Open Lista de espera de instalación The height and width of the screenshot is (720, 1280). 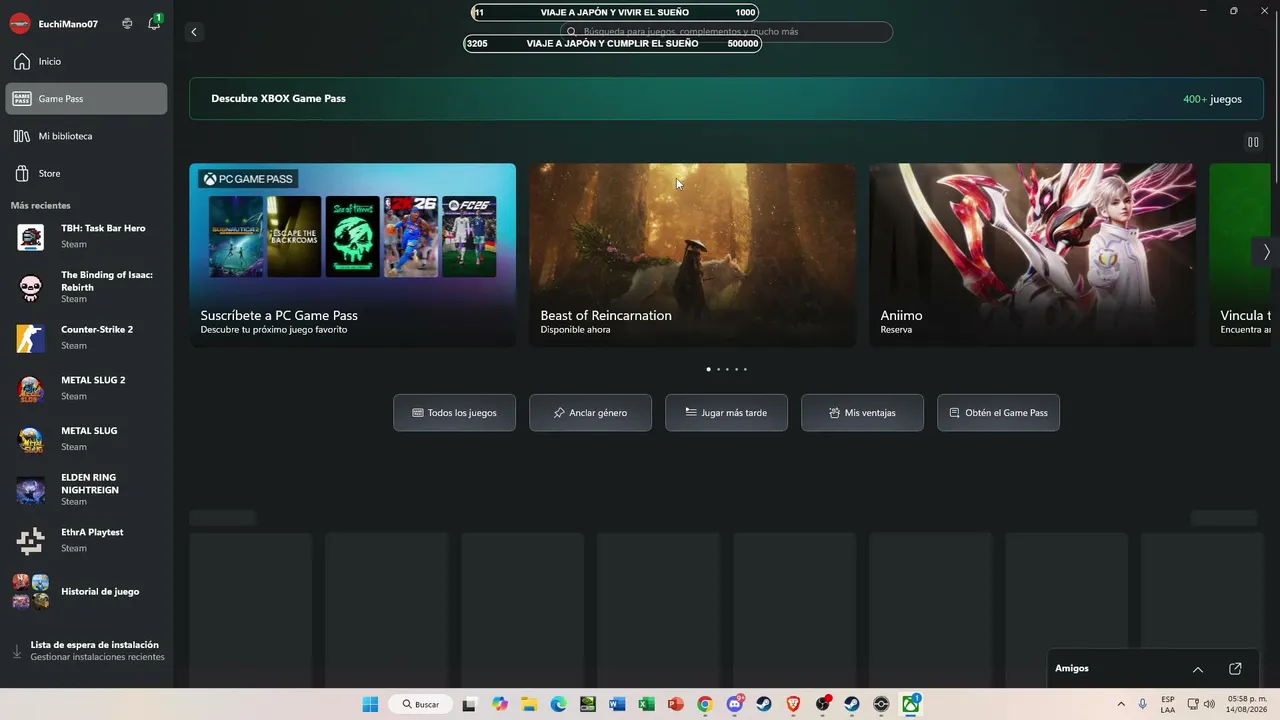(x=86, y=651)
